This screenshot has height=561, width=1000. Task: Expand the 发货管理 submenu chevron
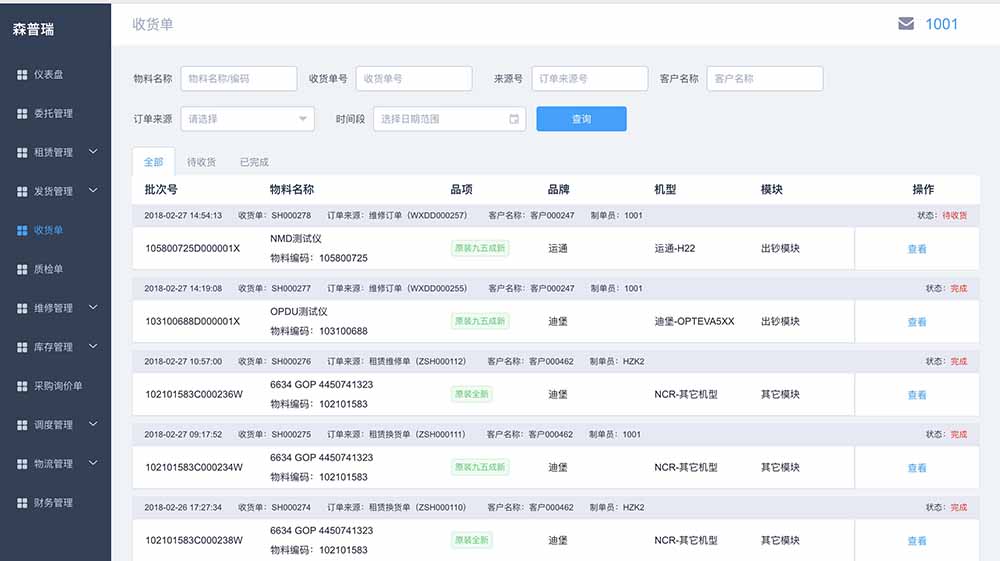click(93, 191)
